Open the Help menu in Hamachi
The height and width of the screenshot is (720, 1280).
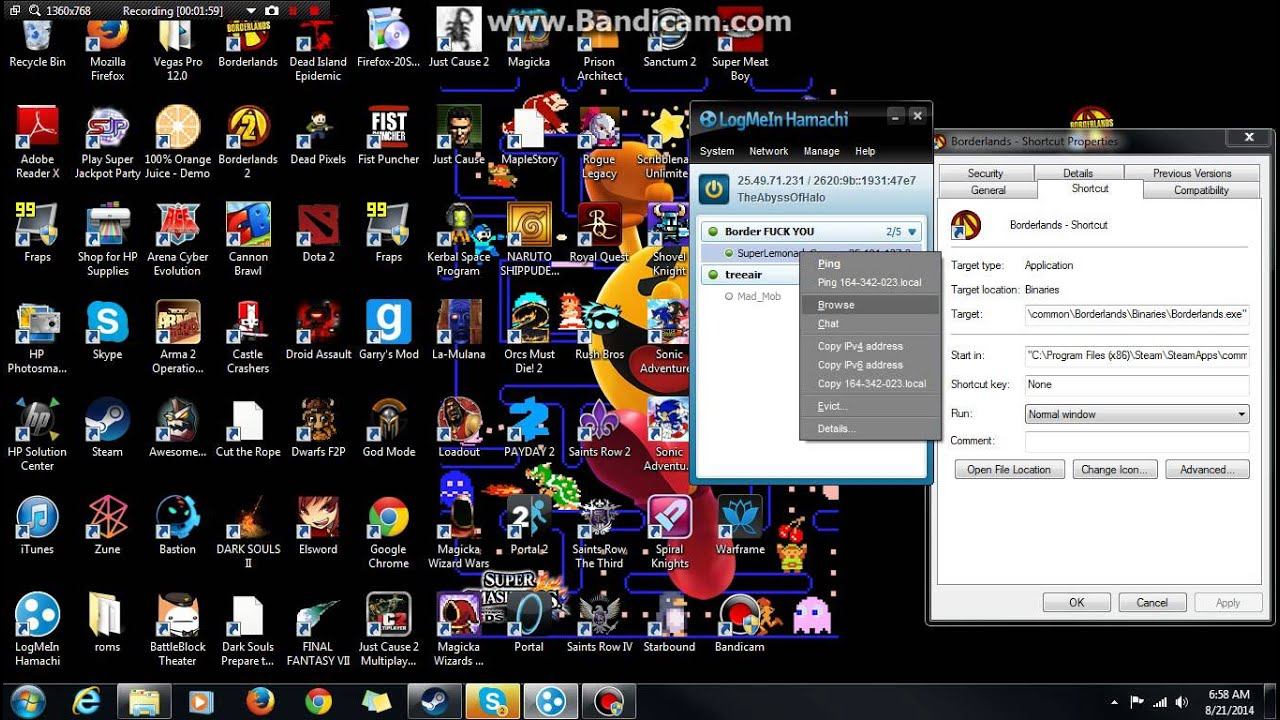(x=865, y=151)
